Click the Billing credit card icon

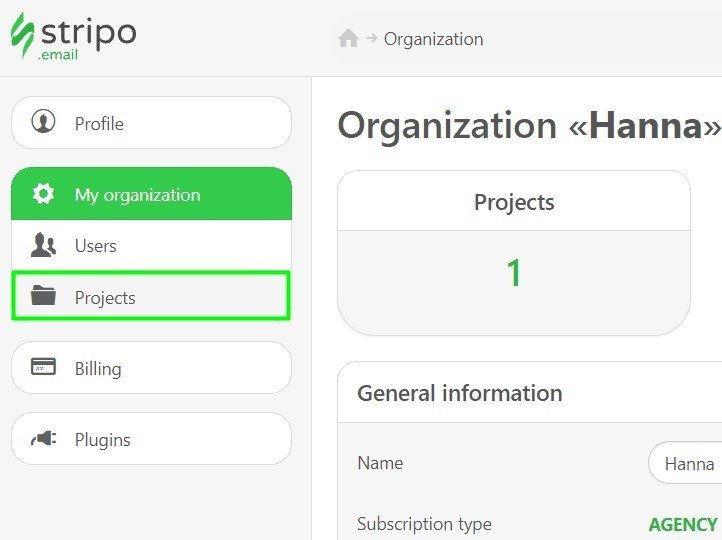coord(43,367)
